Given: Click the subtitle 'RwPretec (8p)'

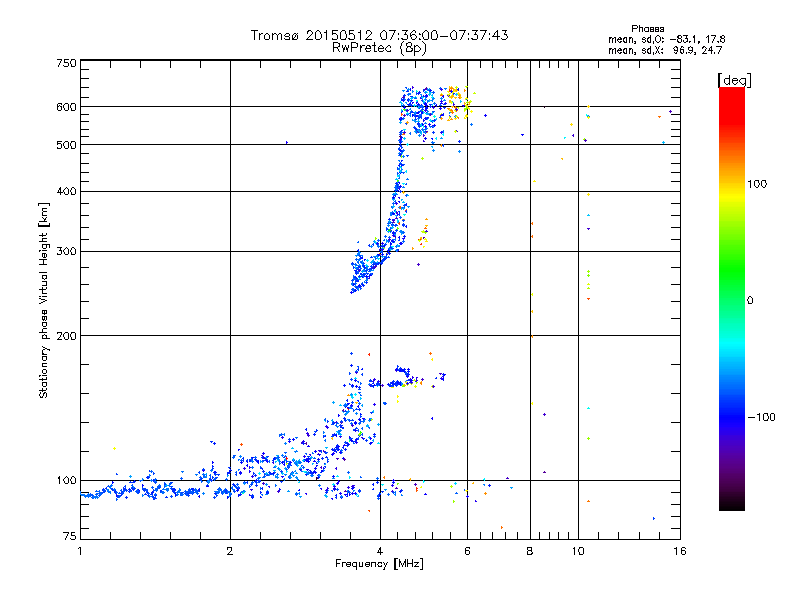Looking at the screenshot, I should tap(379, 48).
